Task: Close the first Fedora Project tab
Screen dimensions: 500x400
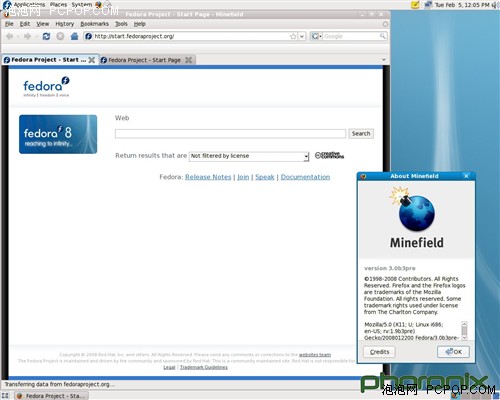Action: pos(92,60)
